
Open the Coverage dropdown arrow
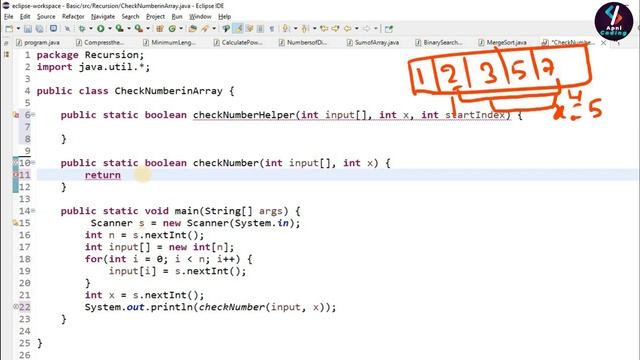click(129, 29)
